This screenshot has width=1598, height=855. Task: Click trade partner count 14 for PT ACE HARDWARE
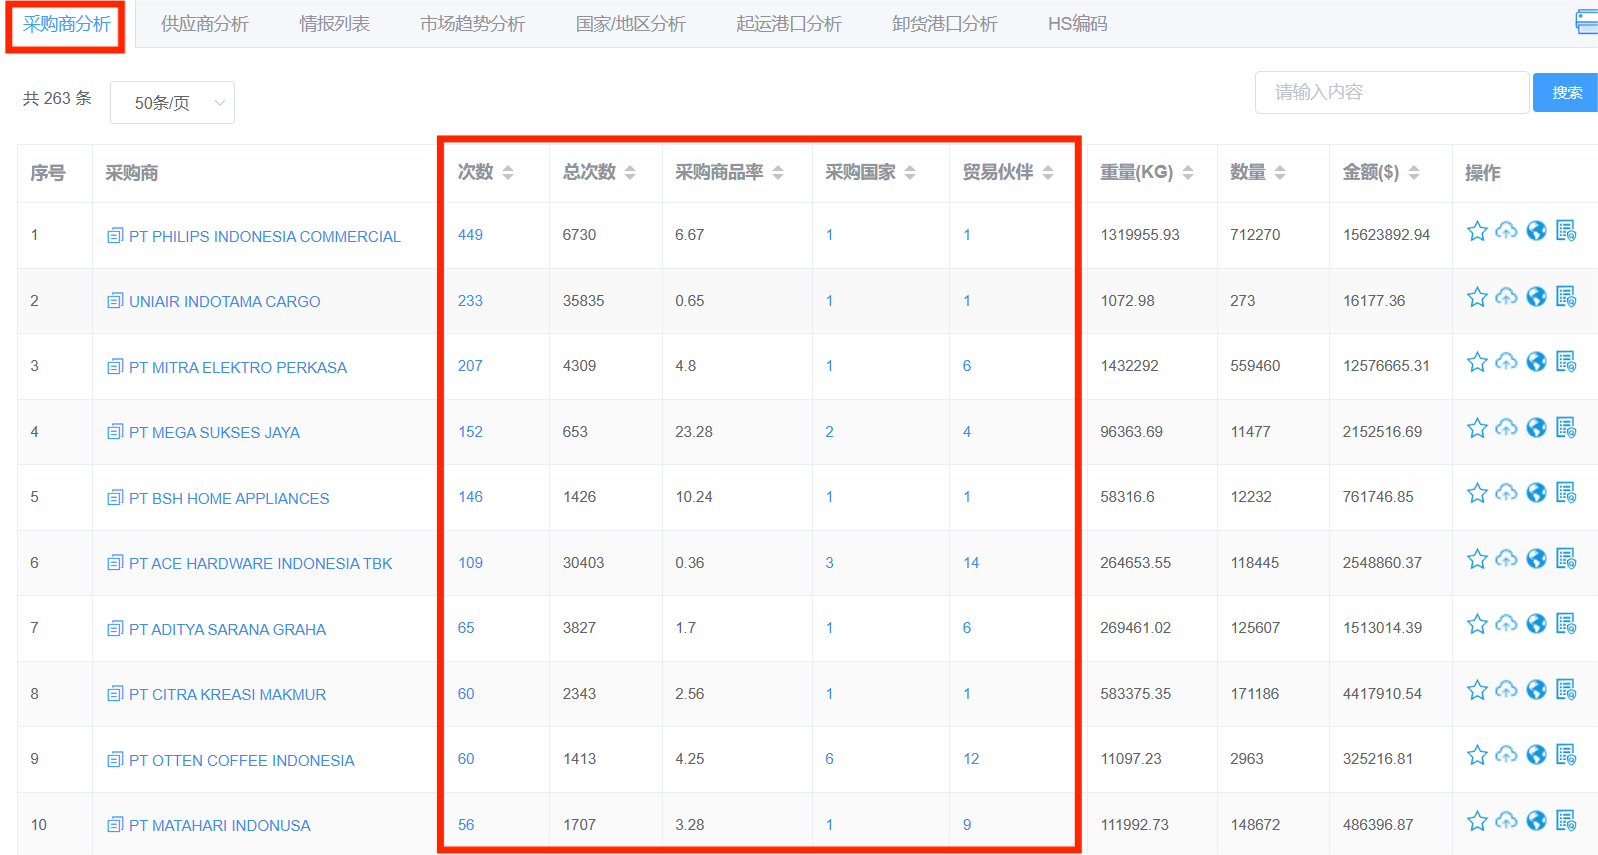tap(971, 563)
